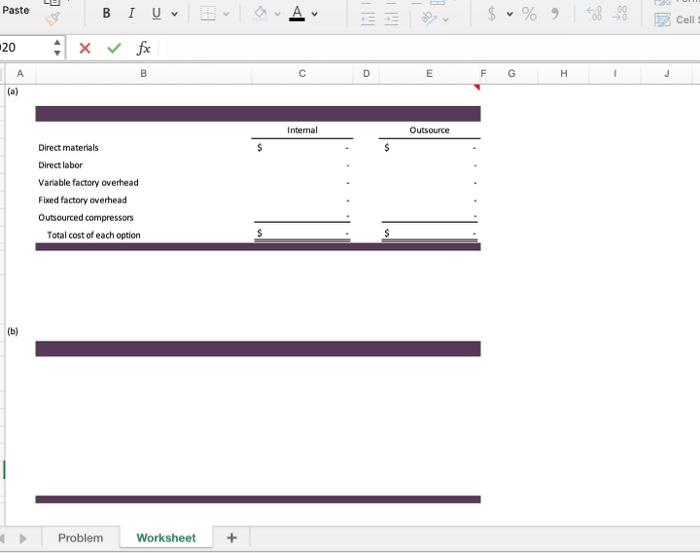Select the Total cost of each option cell
Screen dimensions: 700x553
point(143,235)
